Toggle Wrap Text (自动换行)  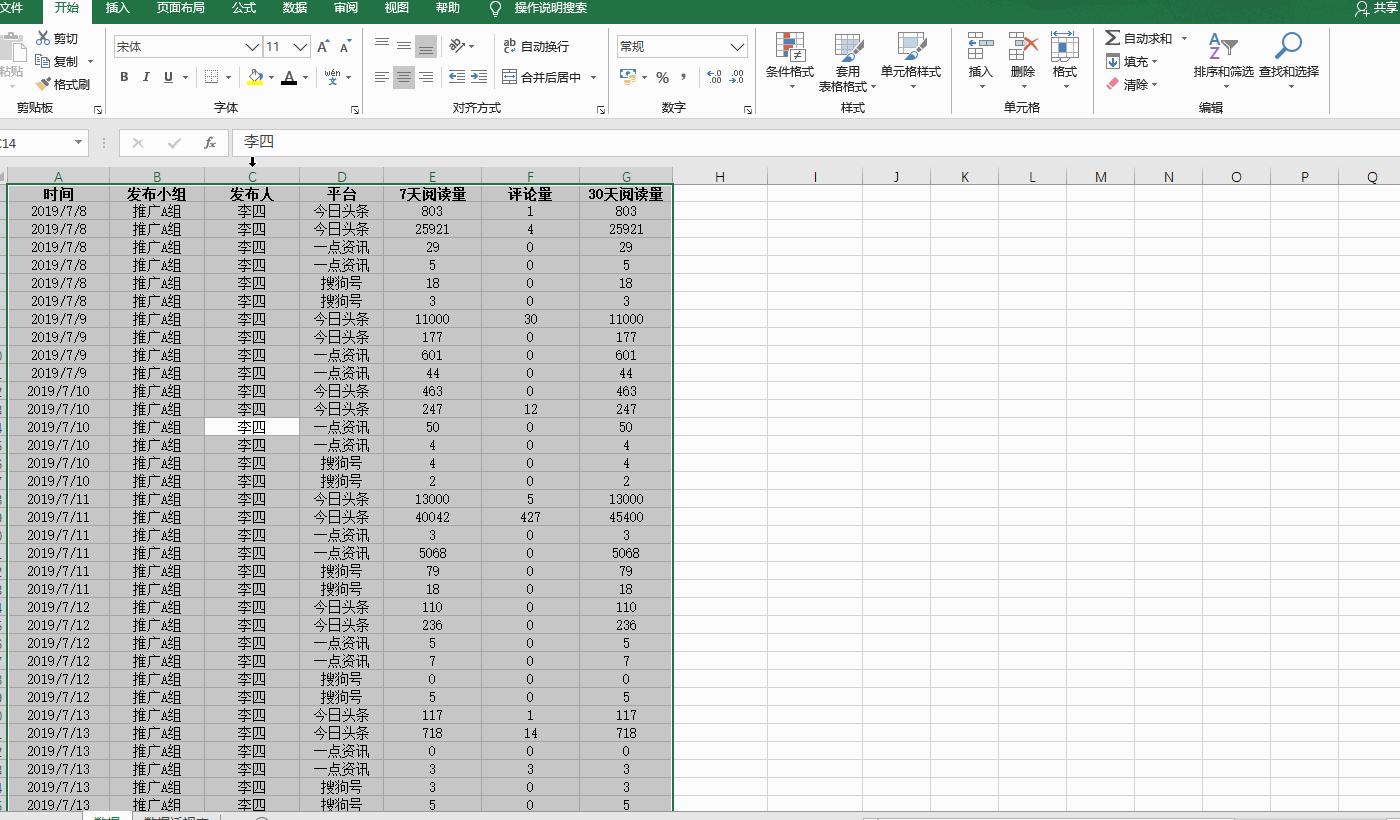(536, 46)
